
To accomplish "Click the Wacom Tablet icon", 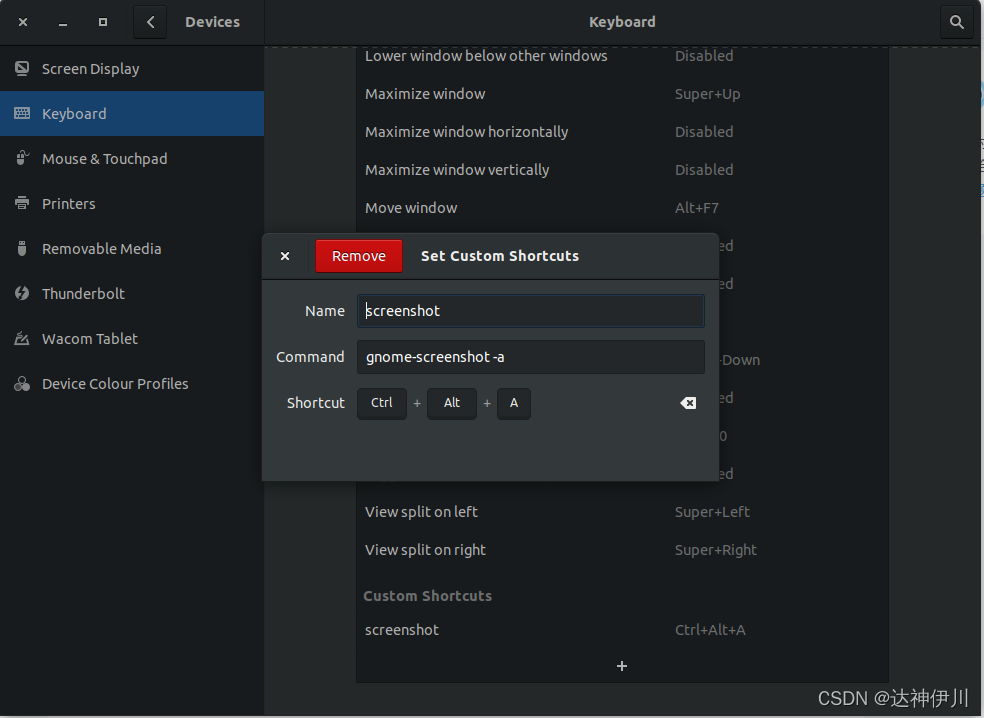I will tap(22, 338).
